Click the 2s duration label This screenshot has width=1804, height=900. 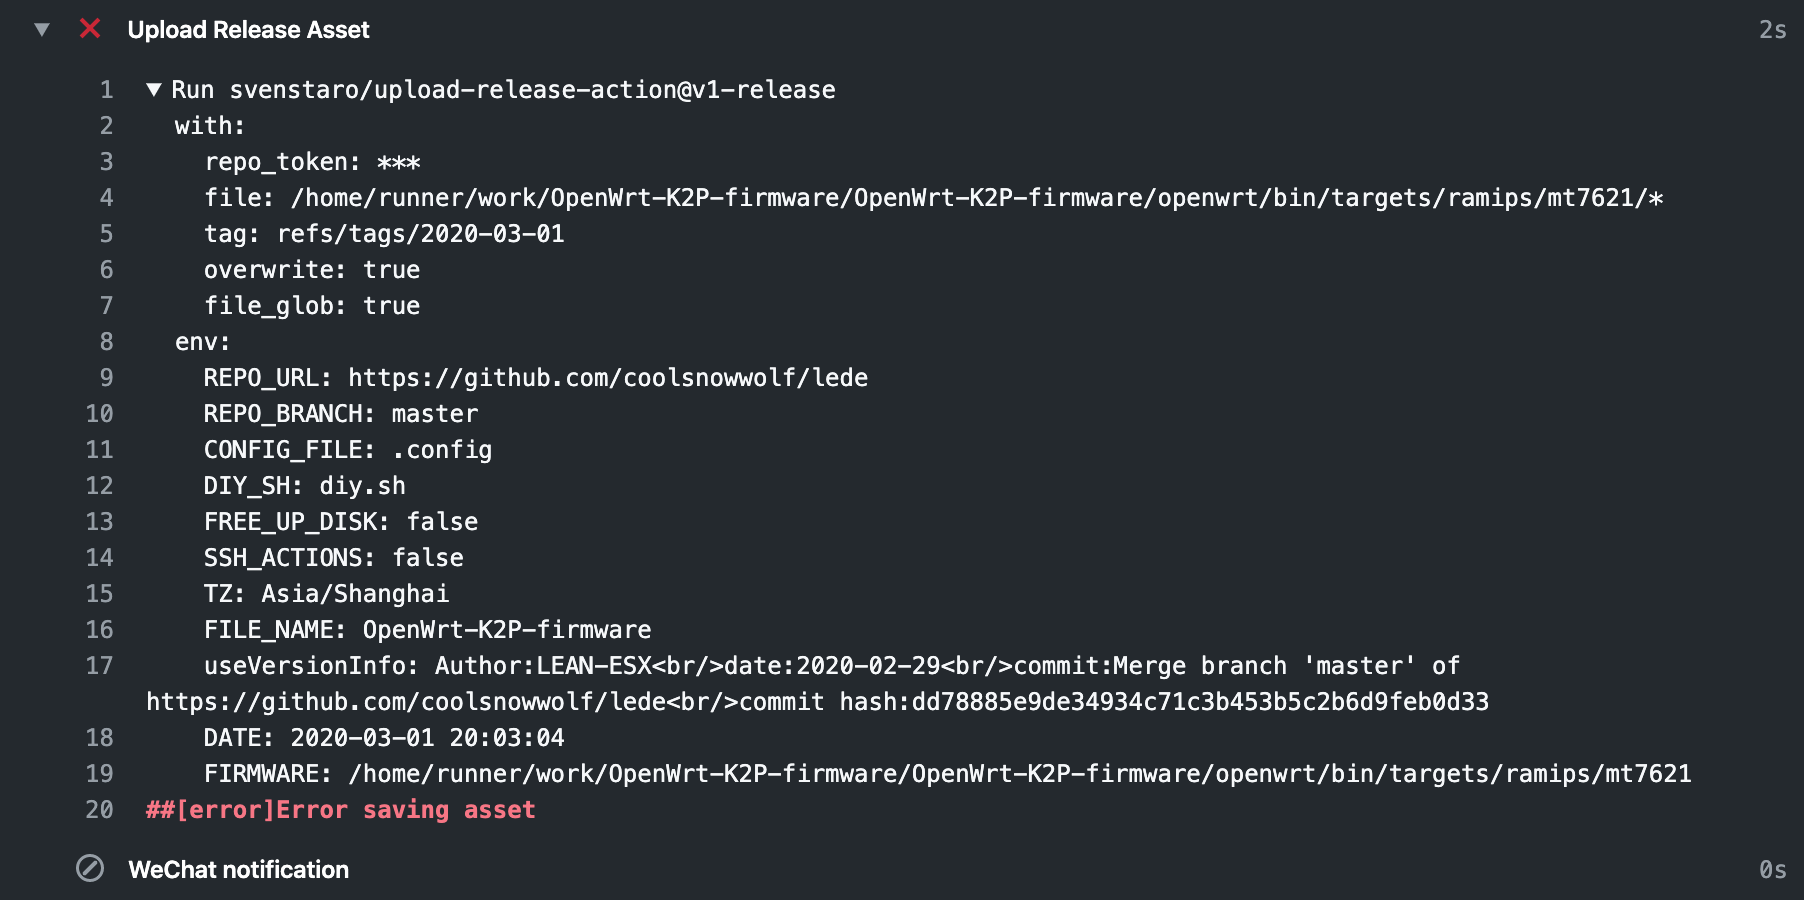point(1770,29)
